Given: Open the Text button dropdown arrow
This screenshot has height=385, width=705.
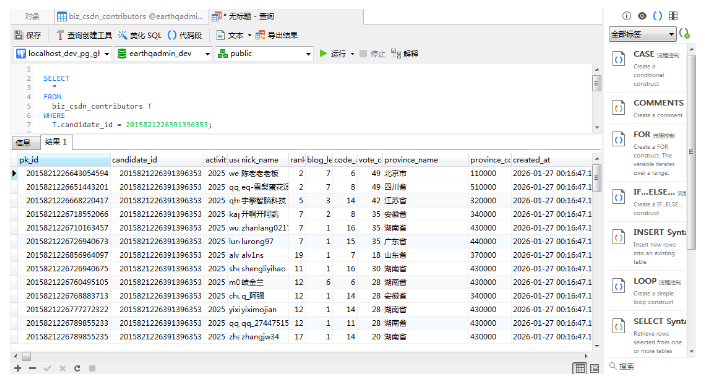Looking at the screenshot, I should point(249,35).
